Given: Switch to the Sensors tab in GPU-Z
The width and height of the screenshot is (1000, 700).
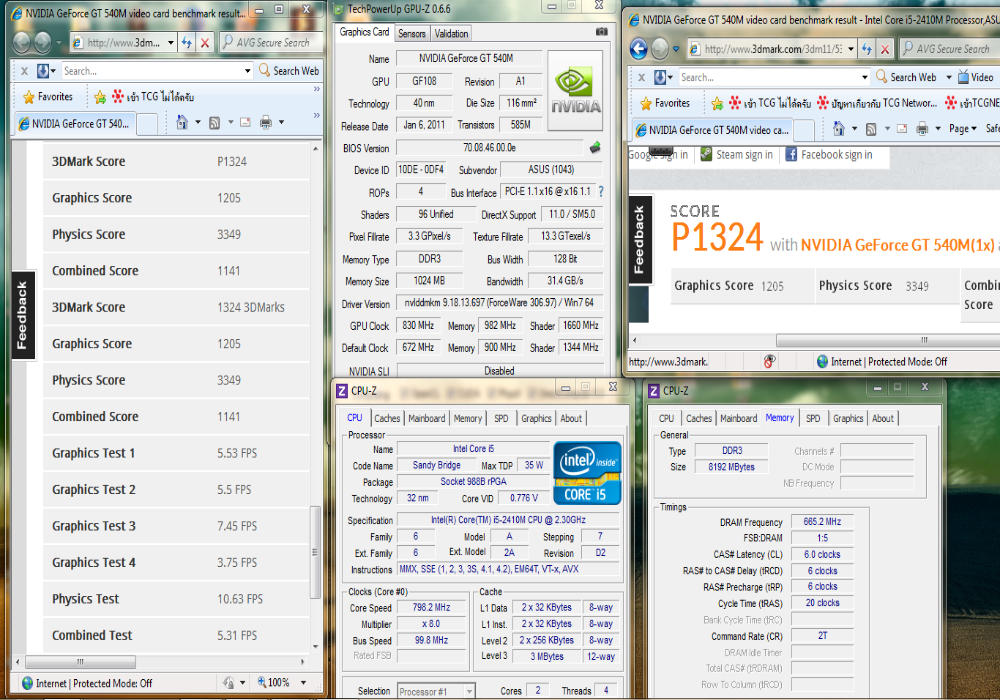Looking at the screenshot, I should click(411, 33).
